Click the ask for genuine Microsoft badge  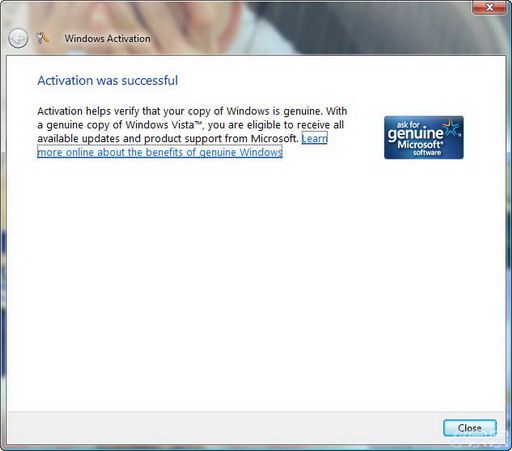tap(424, 137)
